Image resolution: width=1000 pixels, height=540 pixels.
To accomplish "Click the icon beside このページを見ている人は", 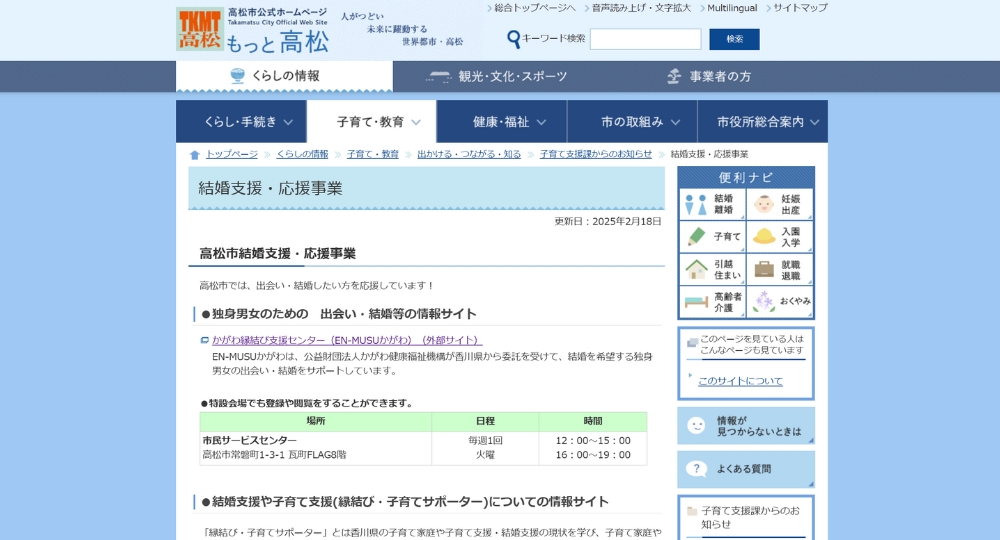I will coord(693,343).
